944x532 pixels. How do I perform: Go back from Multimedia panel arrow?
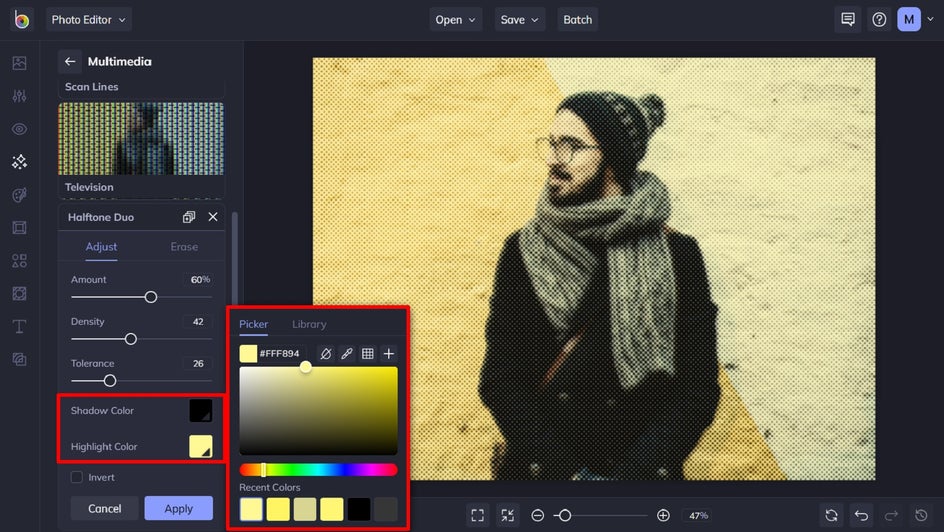70,61
